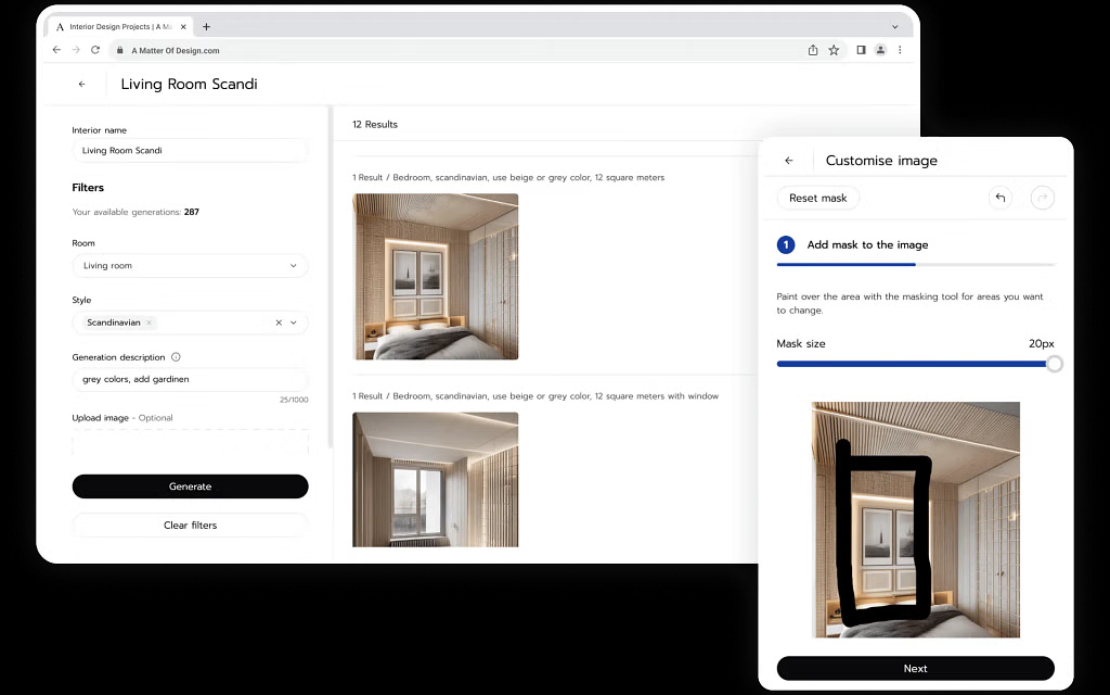Viewport: 1110px width, 695px height.
Task: Select the Interior Design Projects browser tab
Action: click(x=120, y=27)
